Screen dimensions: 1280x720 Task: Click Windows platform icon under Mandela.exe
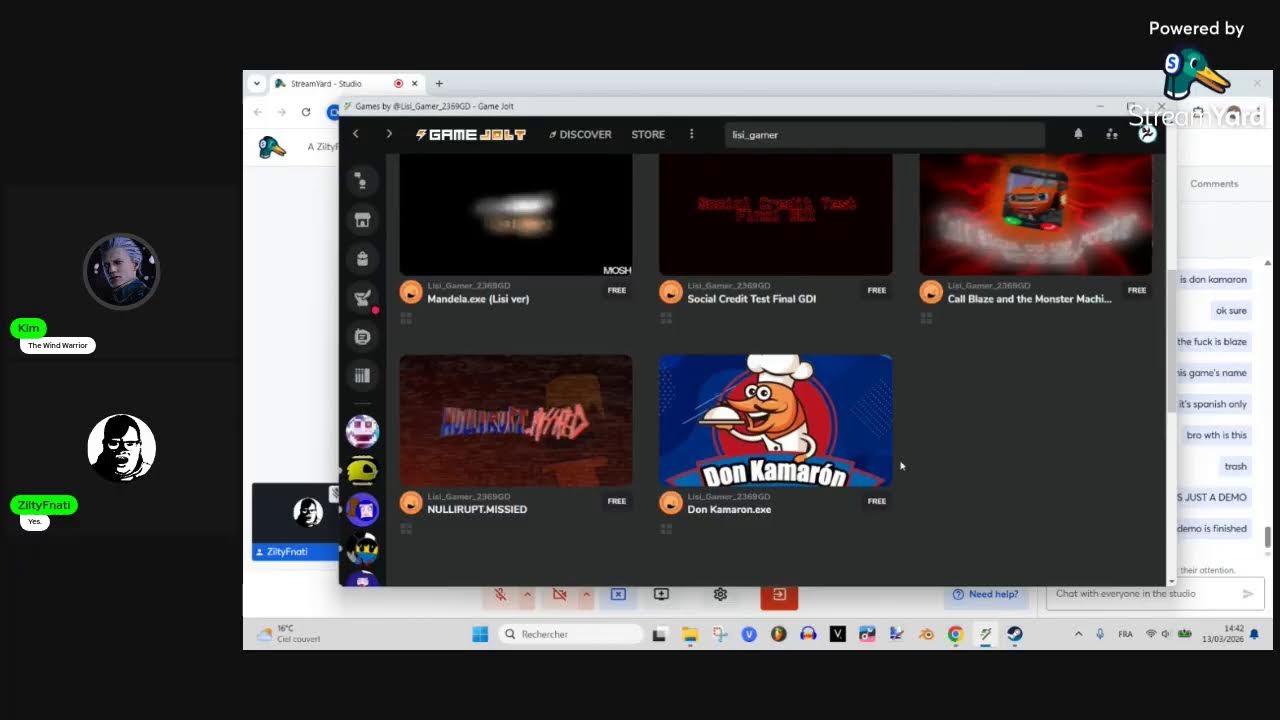coord(406,318)
